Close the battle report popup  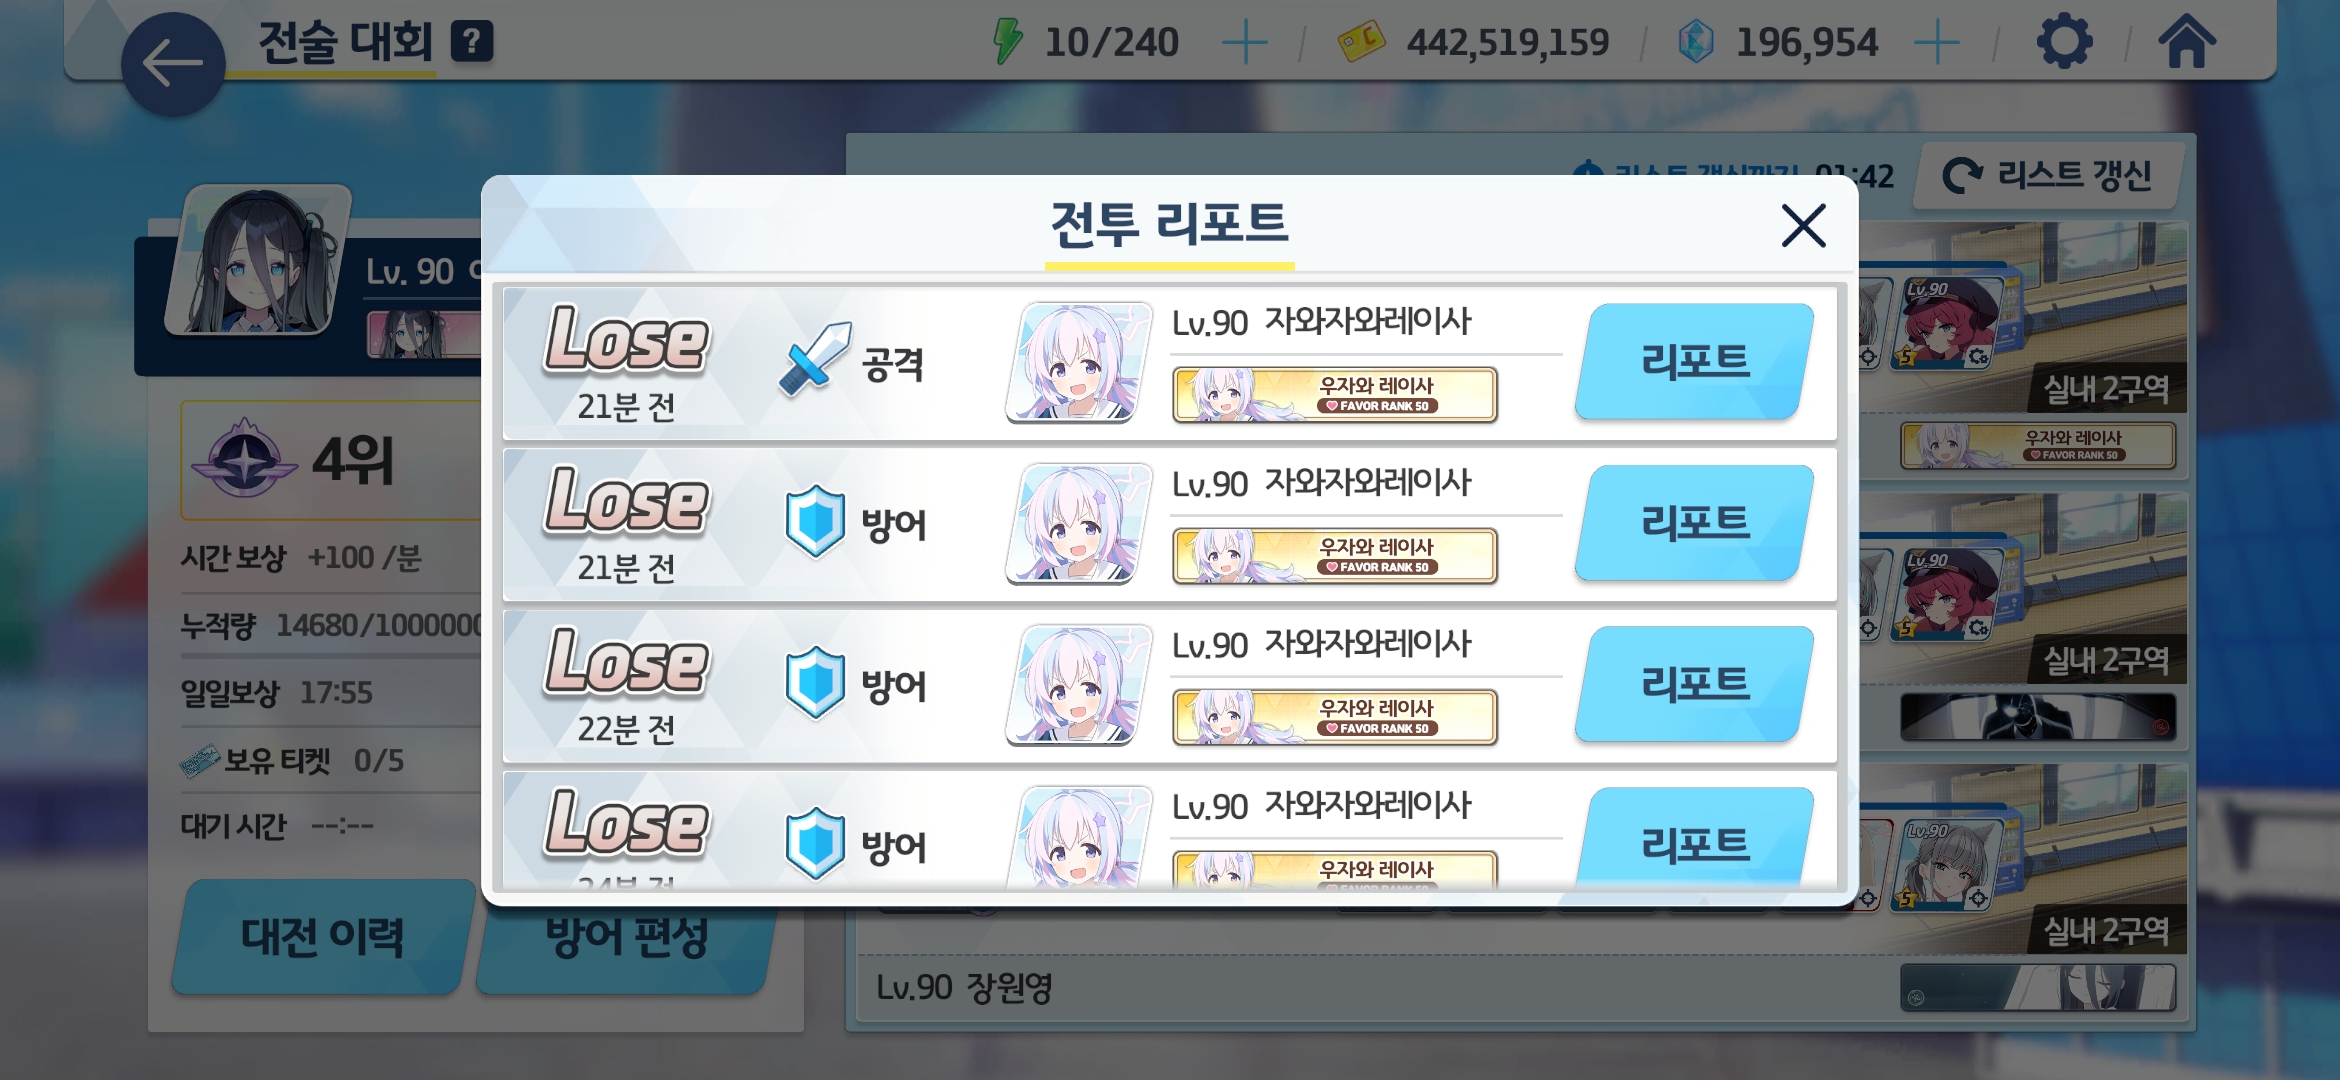(1803, 225)
